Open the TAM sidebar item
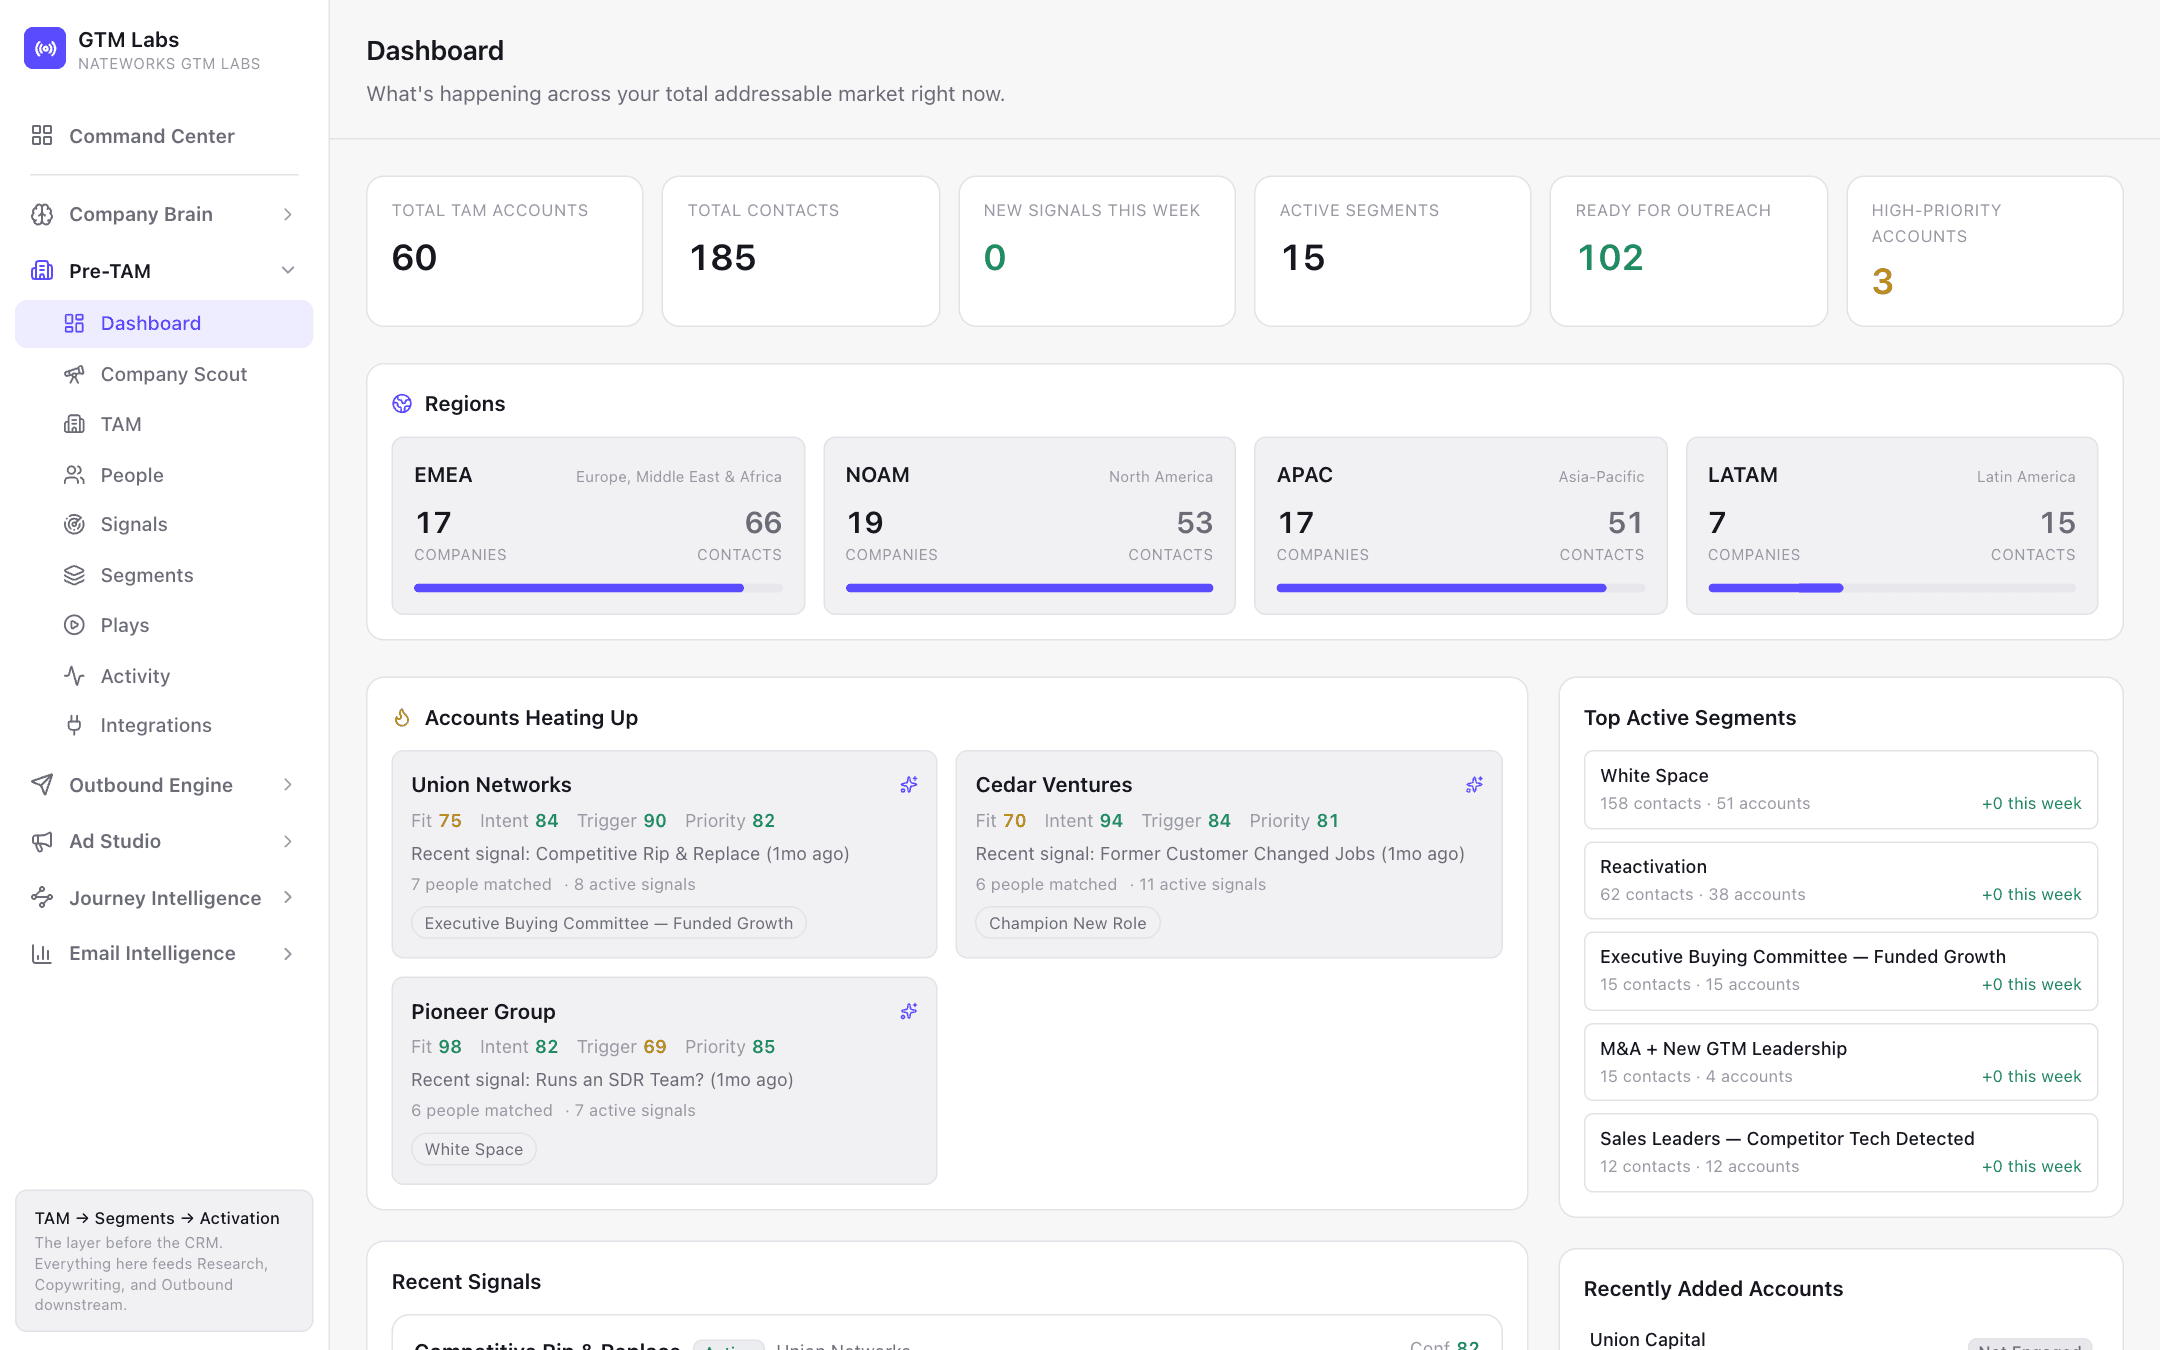The image size is (2160, 1350). click(x=164, y=424)
